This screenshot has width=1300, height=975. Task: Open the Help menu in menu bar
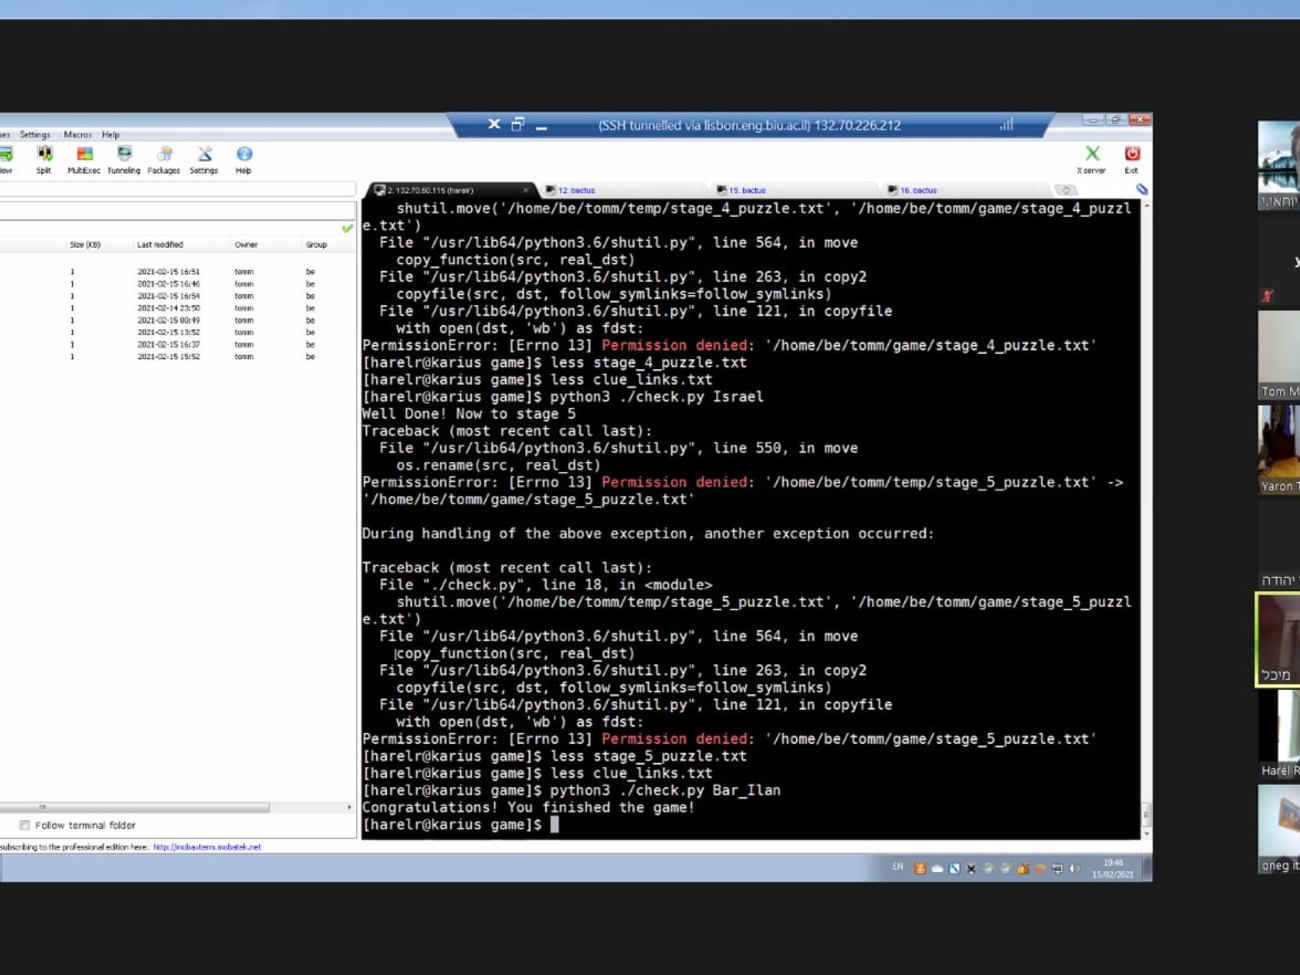(111, 135)
